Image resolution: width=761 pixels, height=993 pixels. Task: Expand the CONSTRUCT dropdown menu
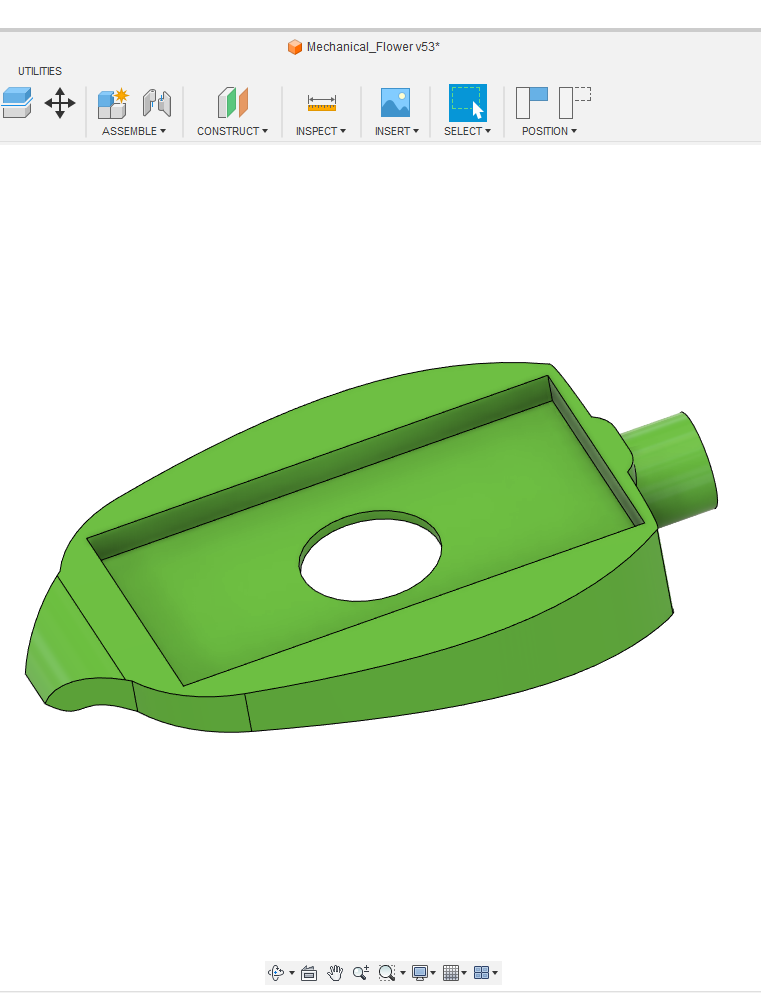tap(232, 131)
